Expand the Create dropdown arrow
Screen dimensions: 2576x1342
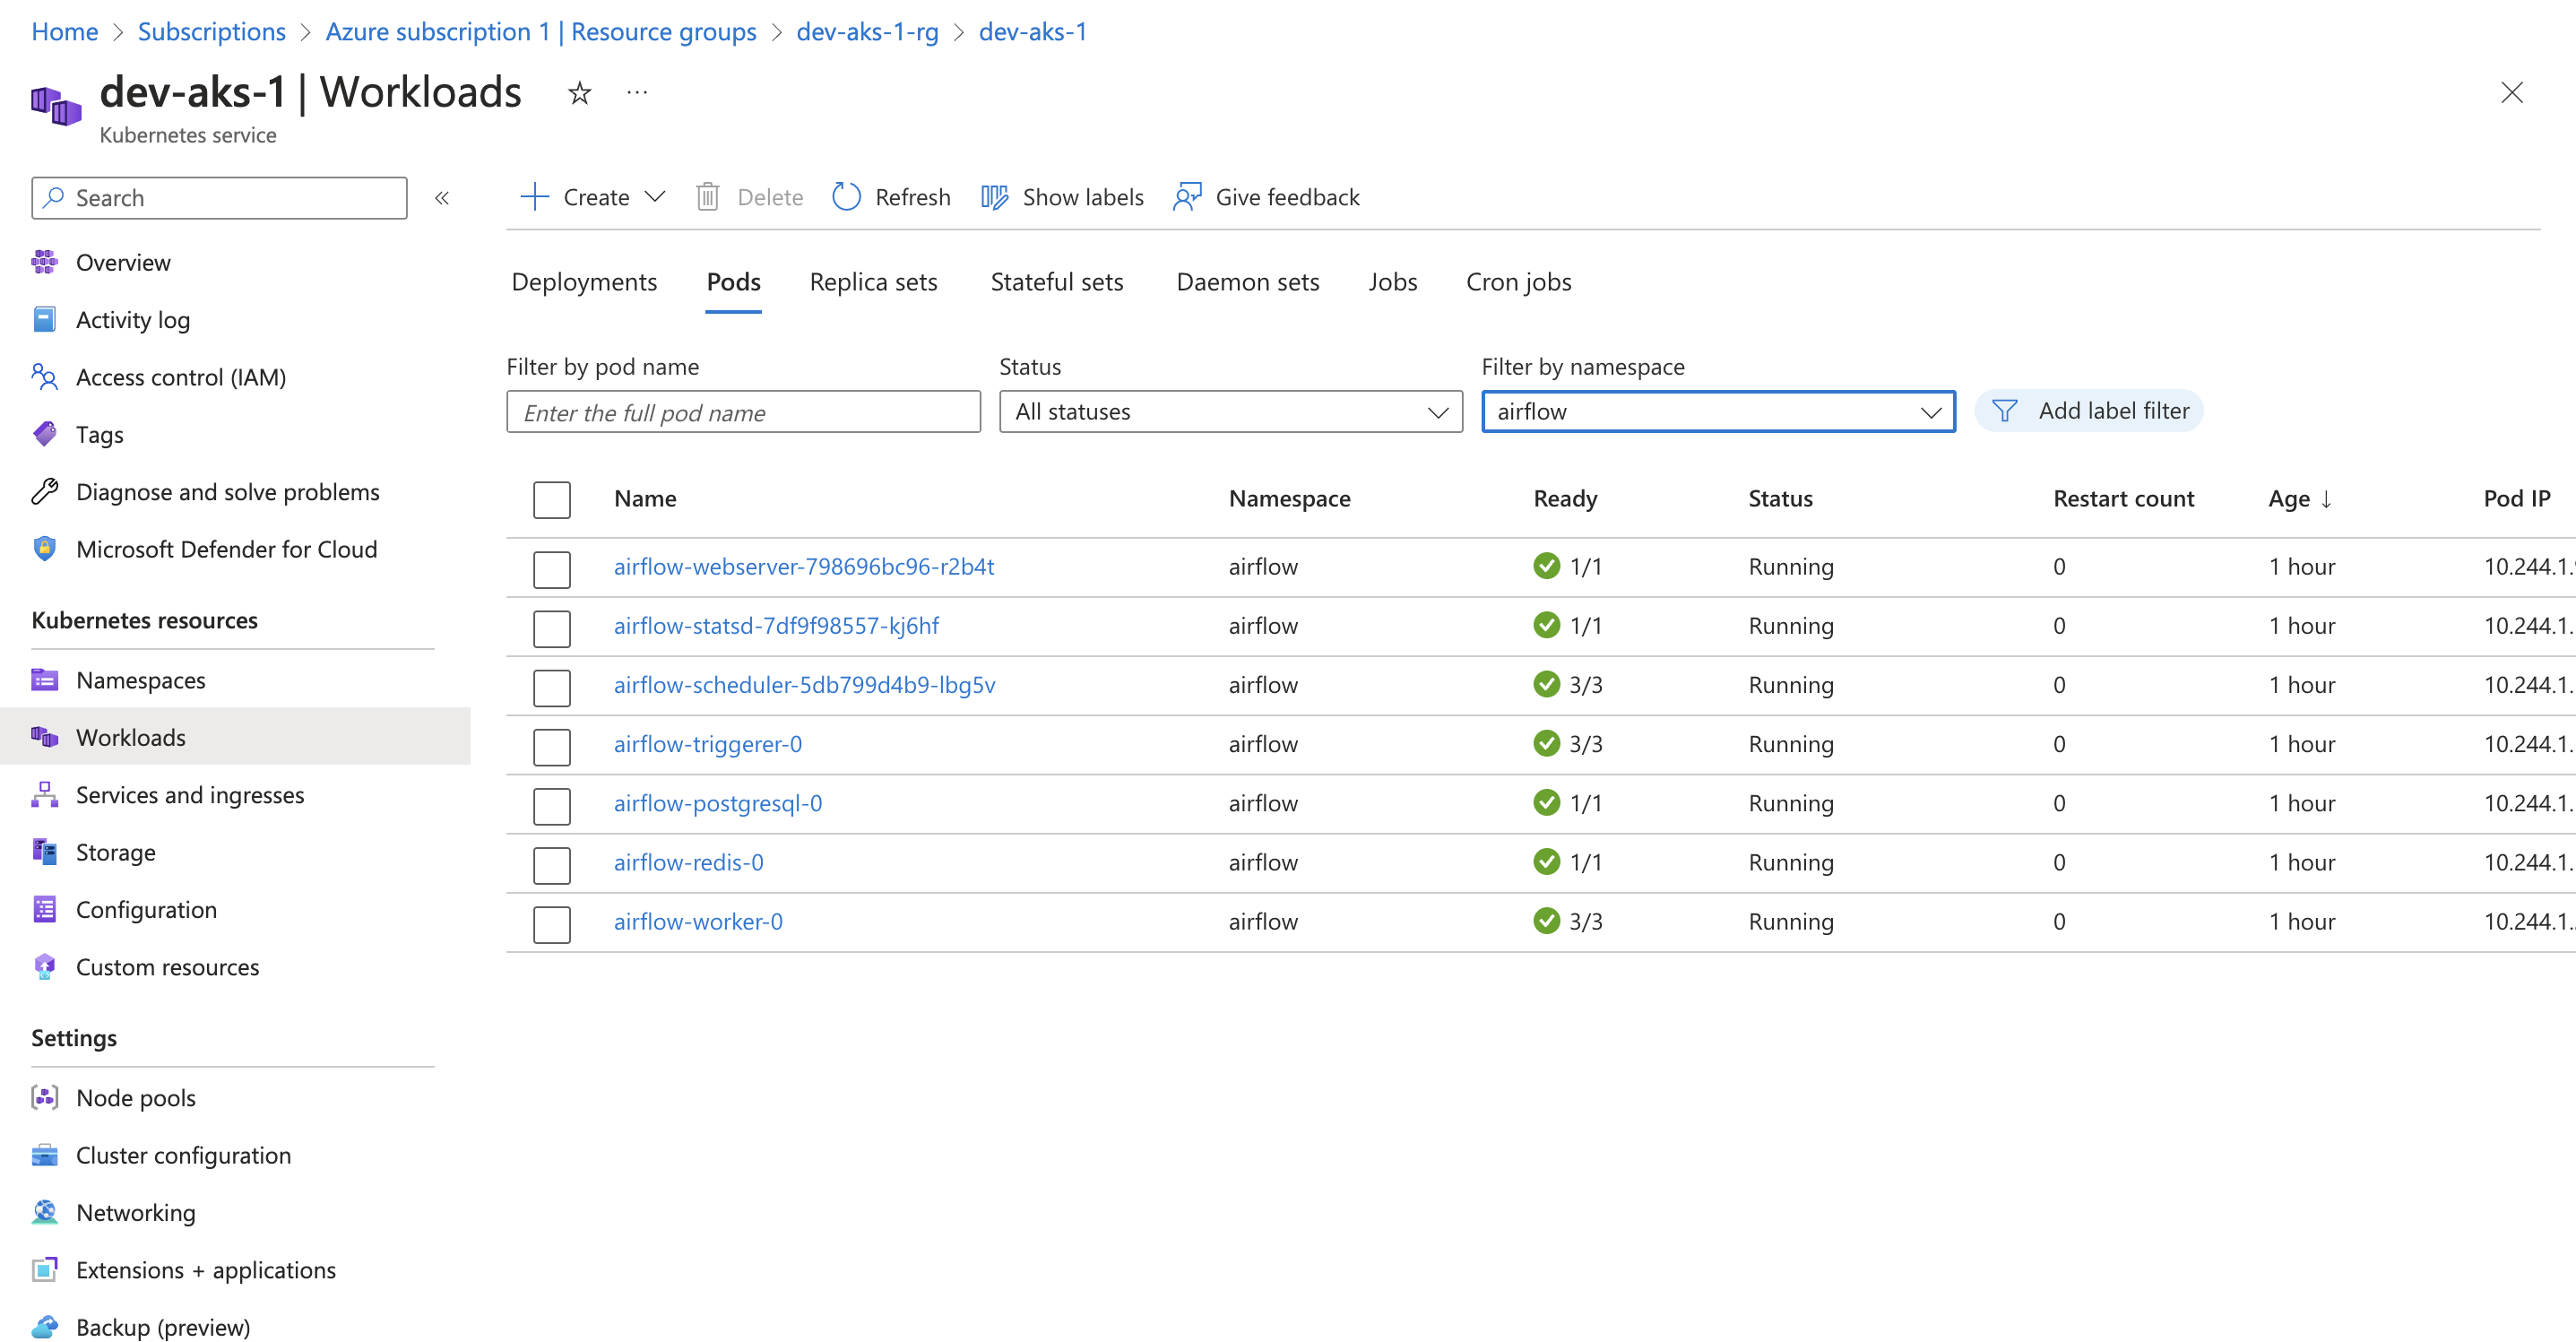click(655, 197)
